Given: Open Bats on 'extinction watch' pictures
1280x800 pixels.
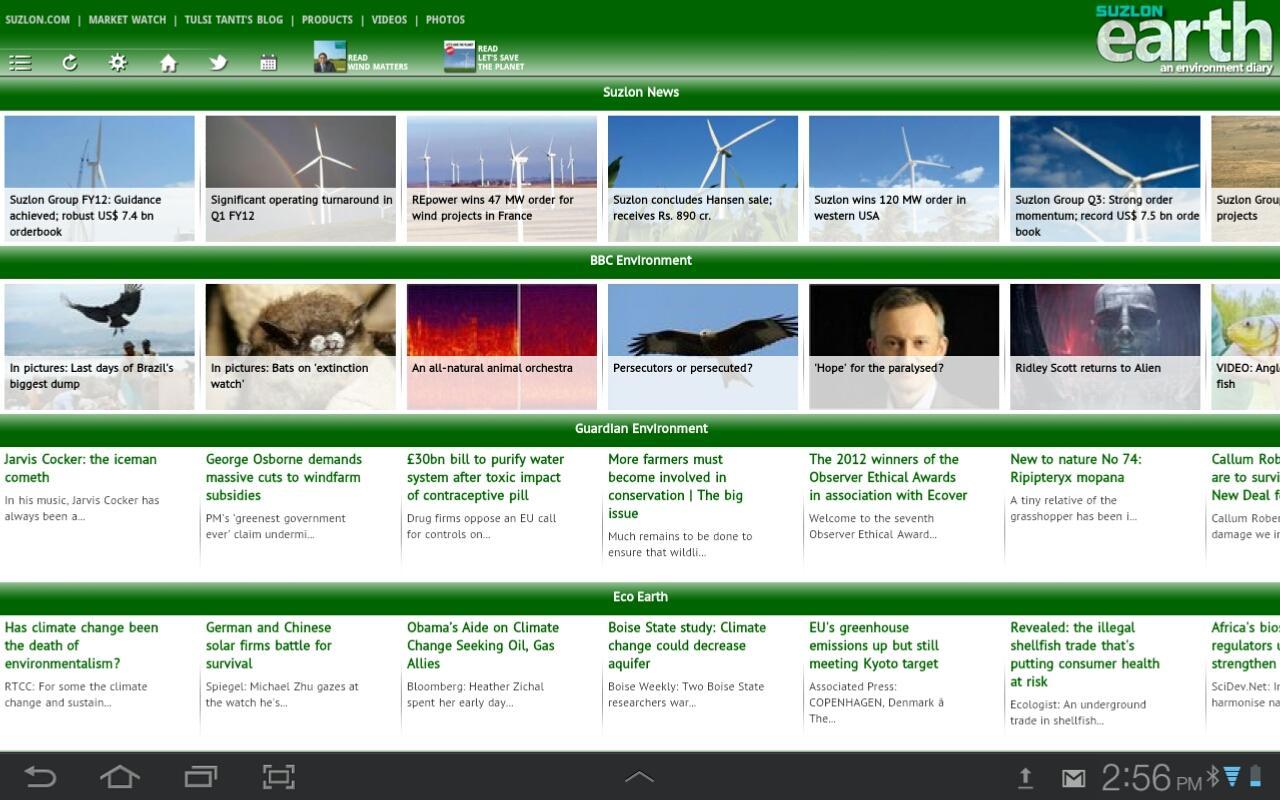Looking at the screenshot, I should pos(300,346).
